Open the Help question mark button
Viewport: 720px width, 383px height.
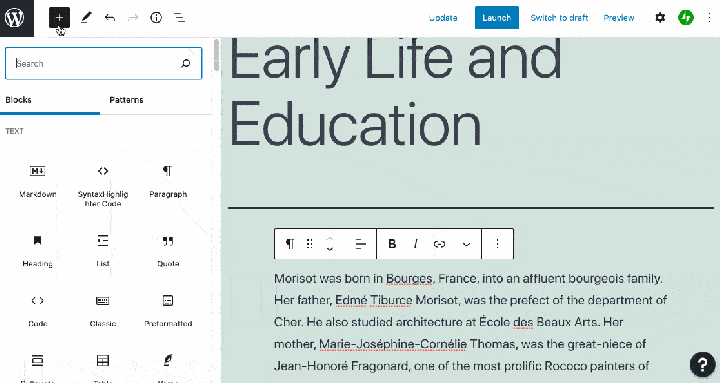coord(703,365)
